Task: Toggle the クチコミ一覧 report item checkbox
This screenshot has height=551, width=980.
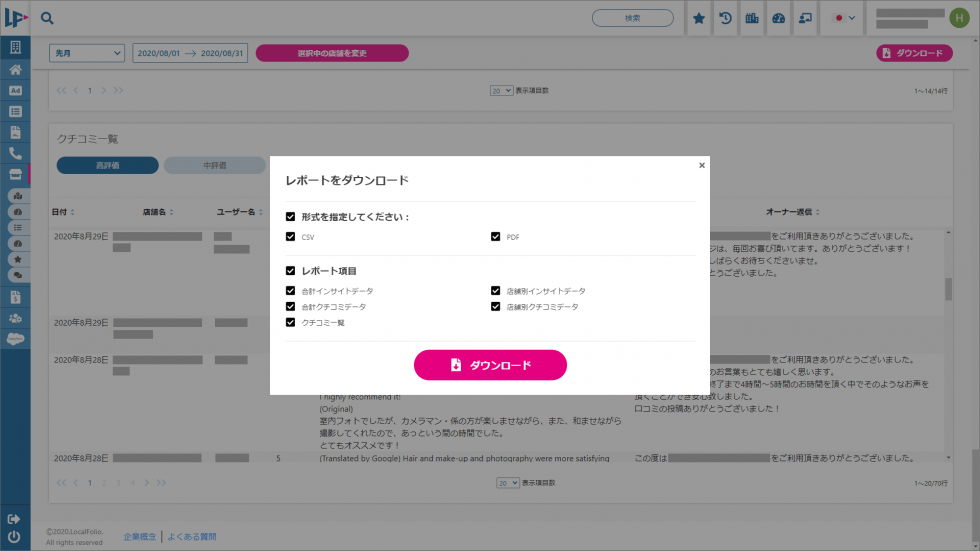Action: [x=291, y=323]
